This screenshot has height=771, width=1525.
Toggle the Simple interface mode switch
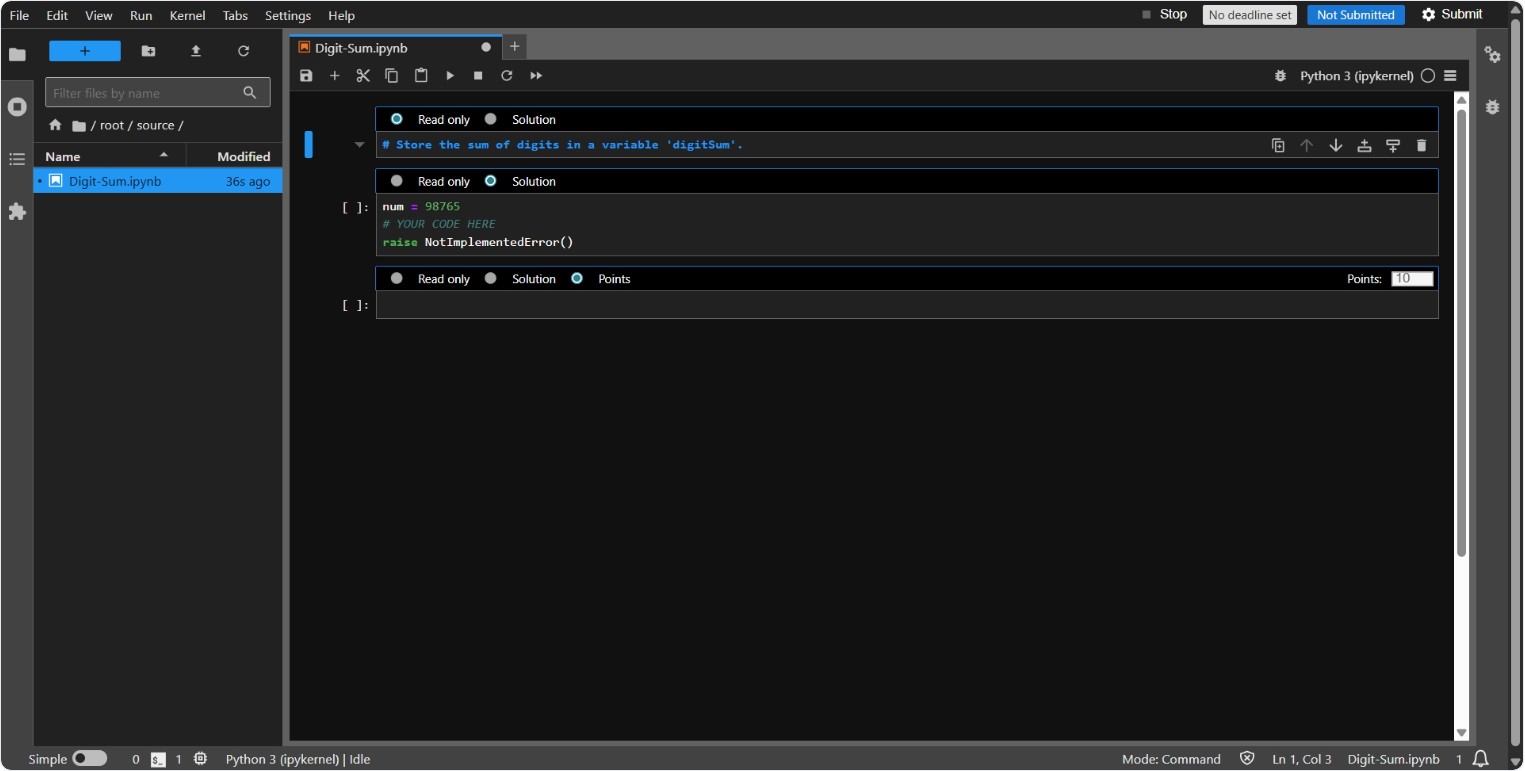[x=89, y=759]
